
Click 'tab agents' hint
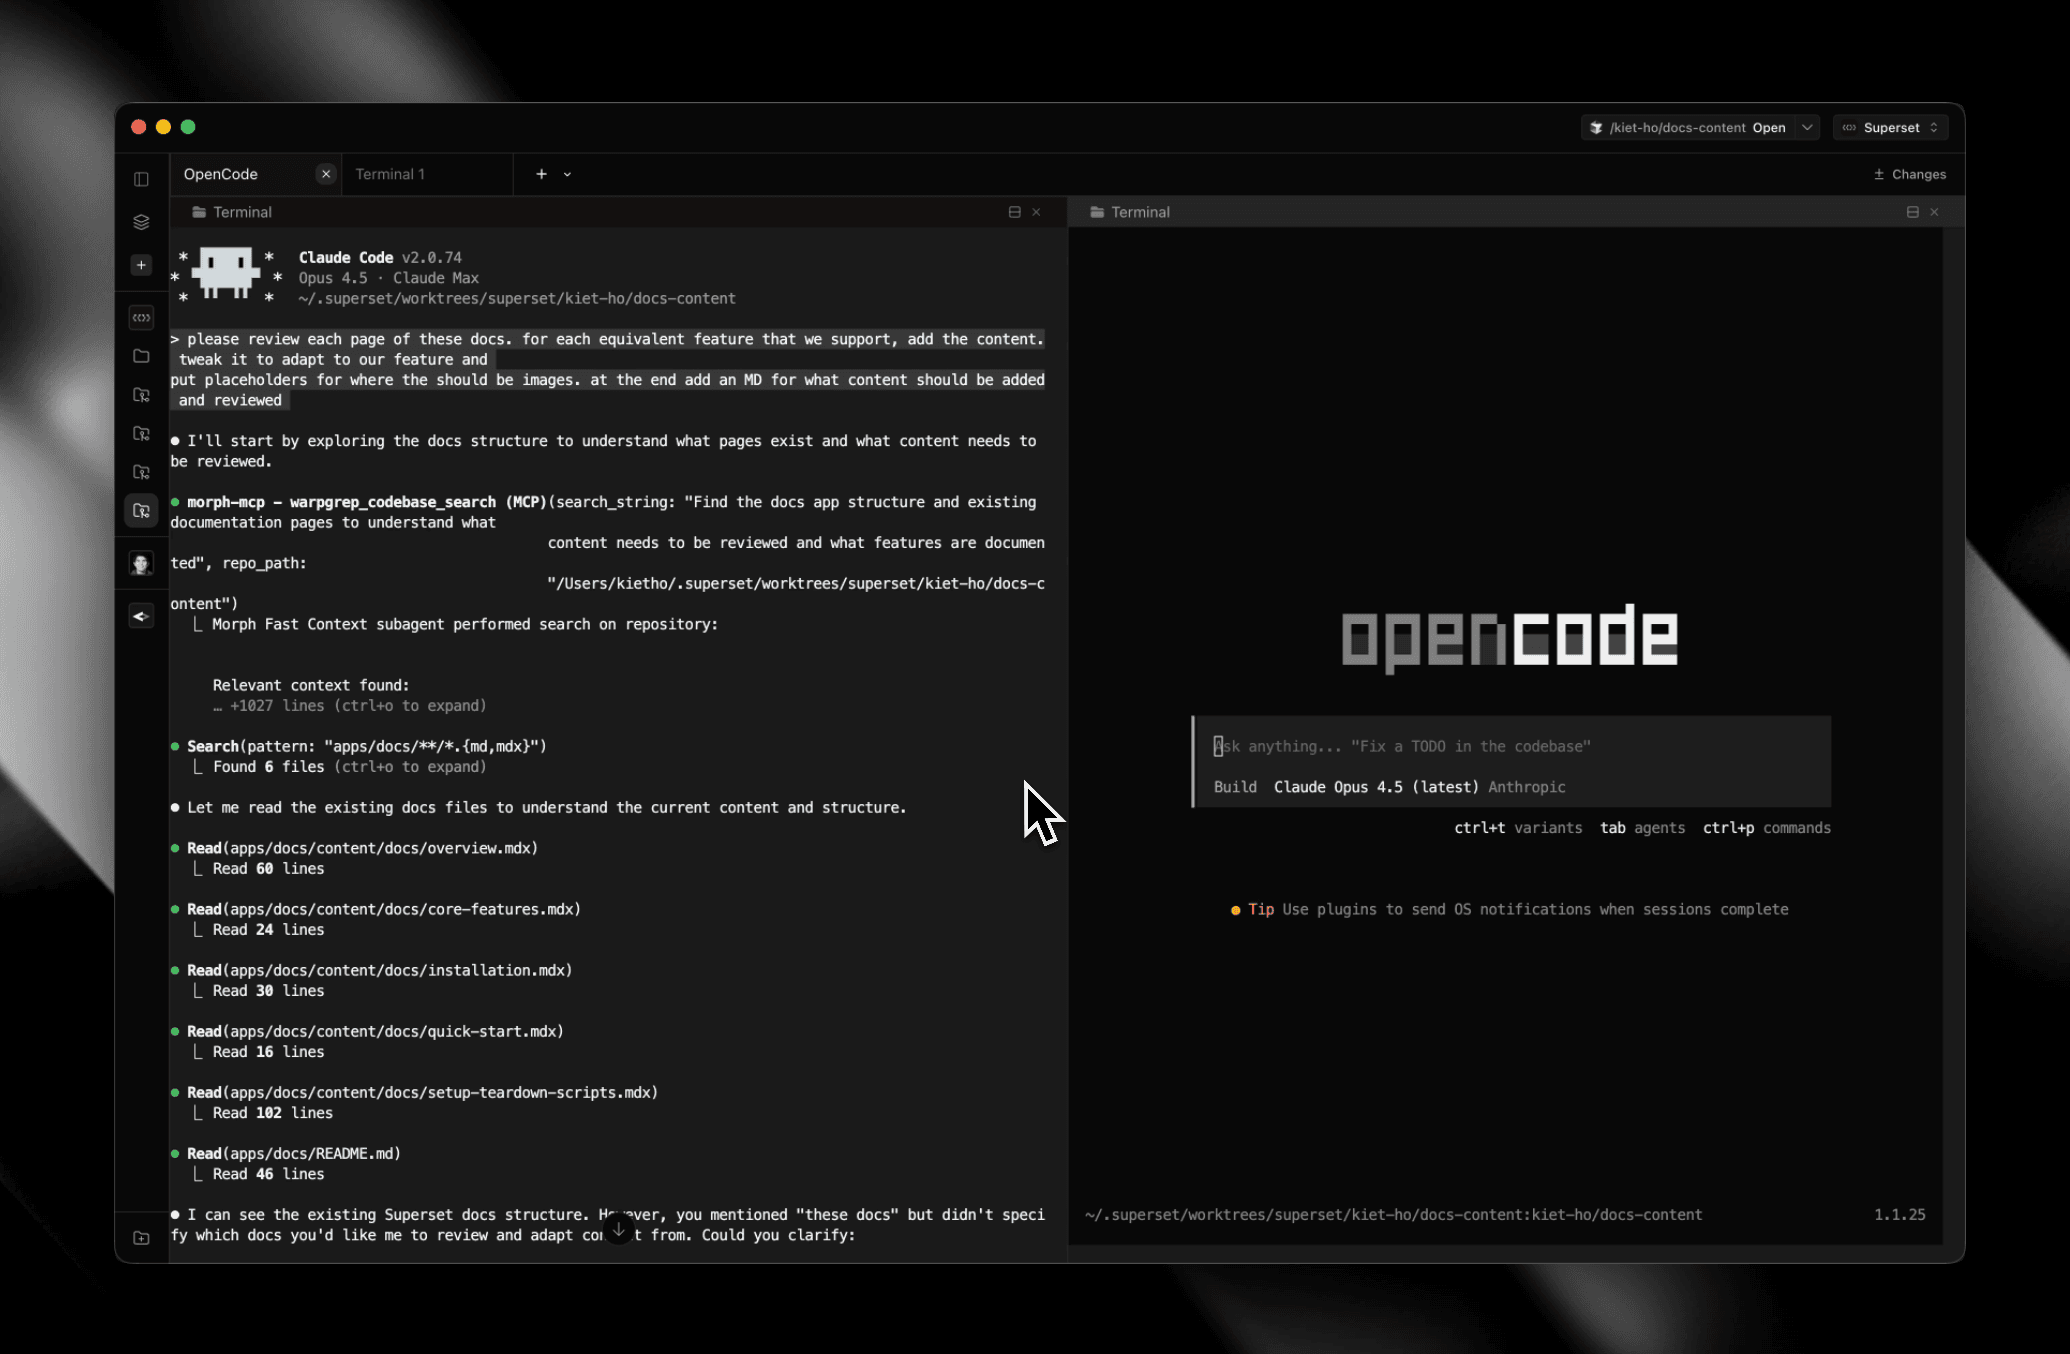coord(1642,828)
